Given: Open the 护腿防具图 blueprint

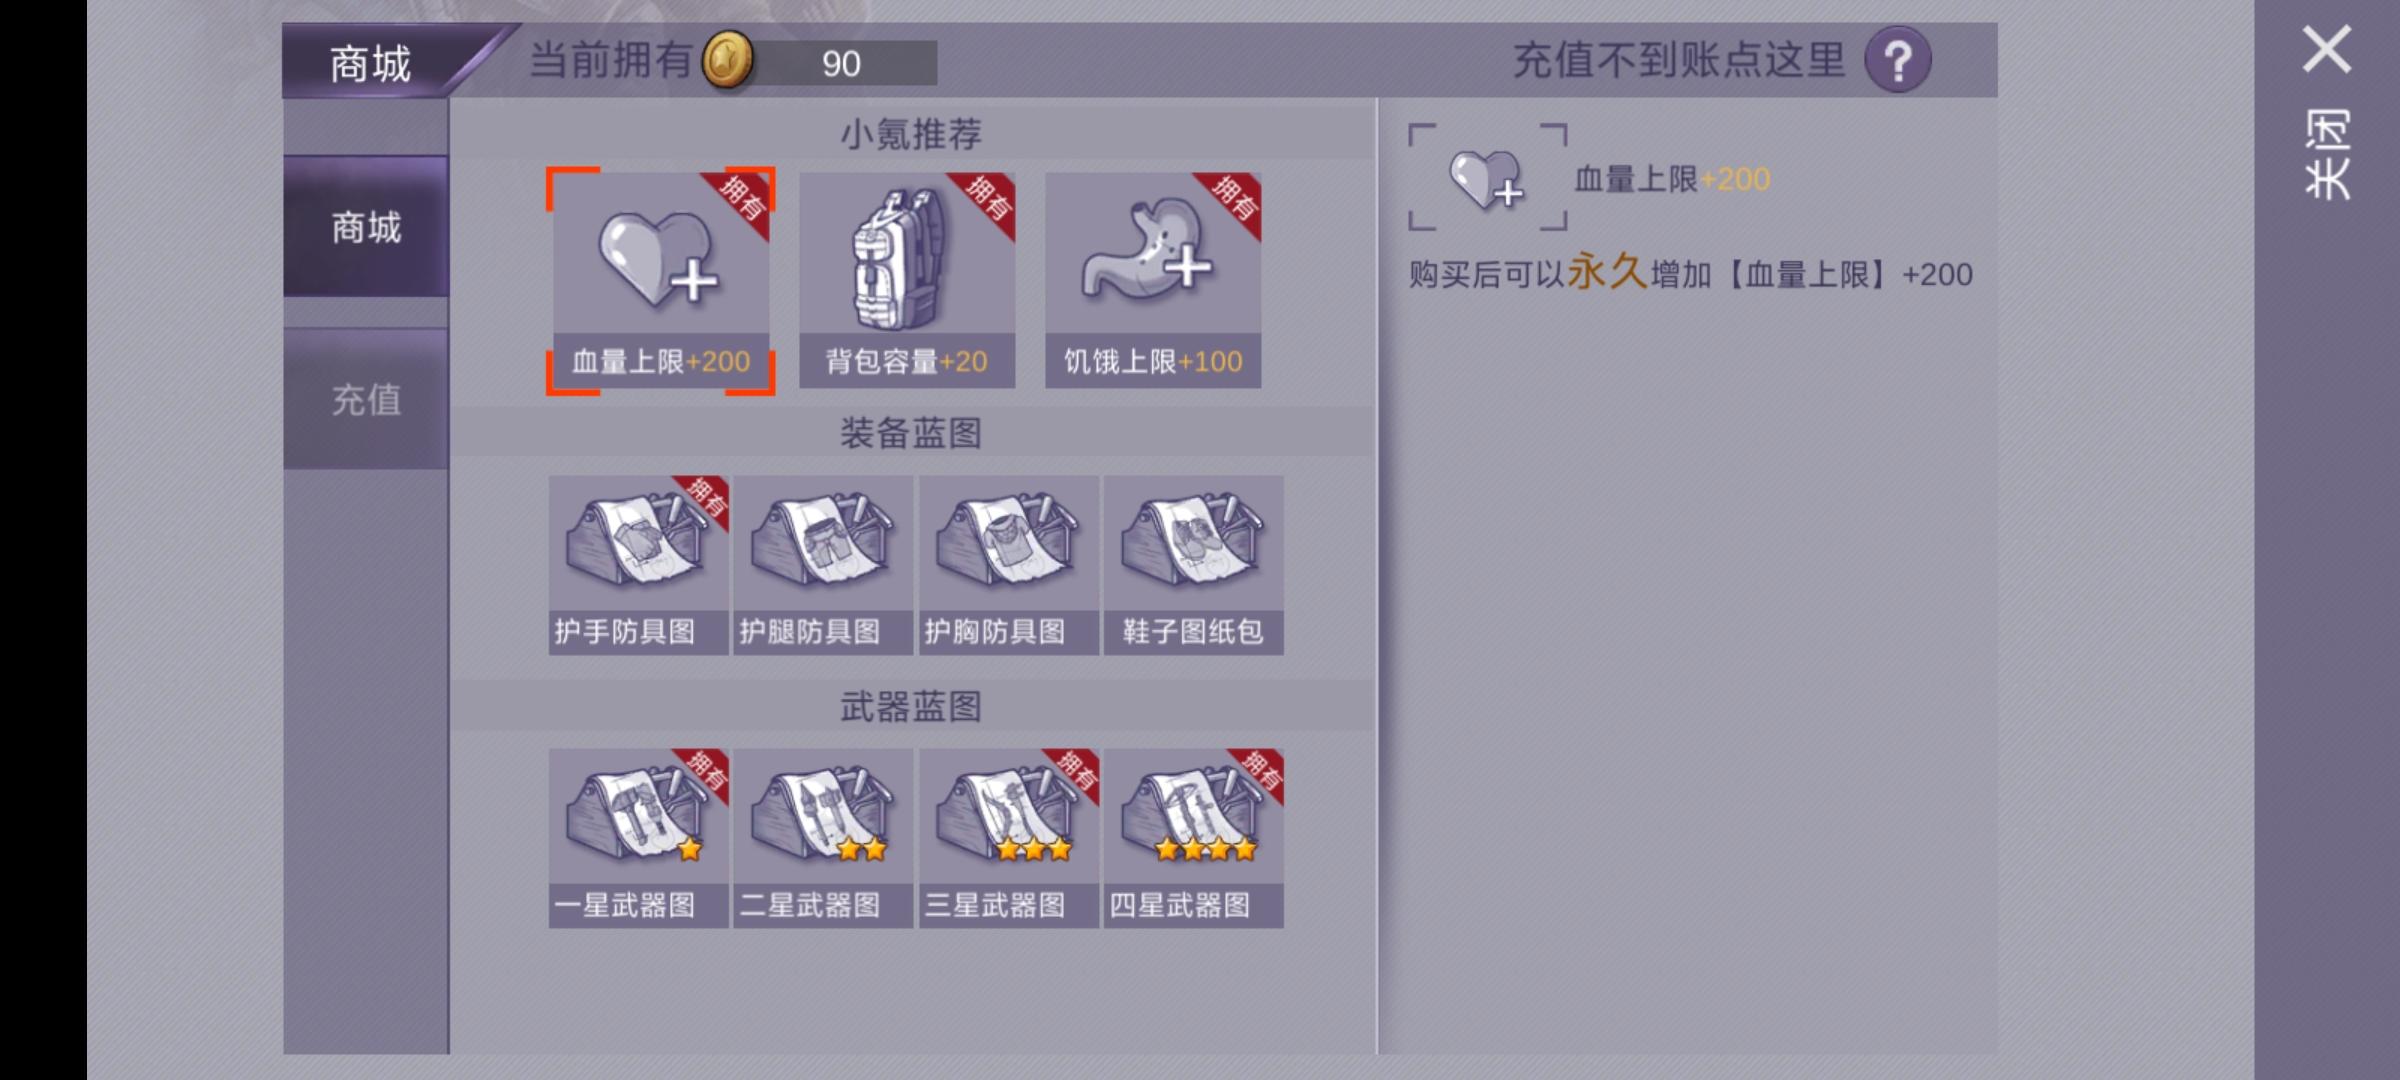Looking at the screenshot, I should 823,565.
